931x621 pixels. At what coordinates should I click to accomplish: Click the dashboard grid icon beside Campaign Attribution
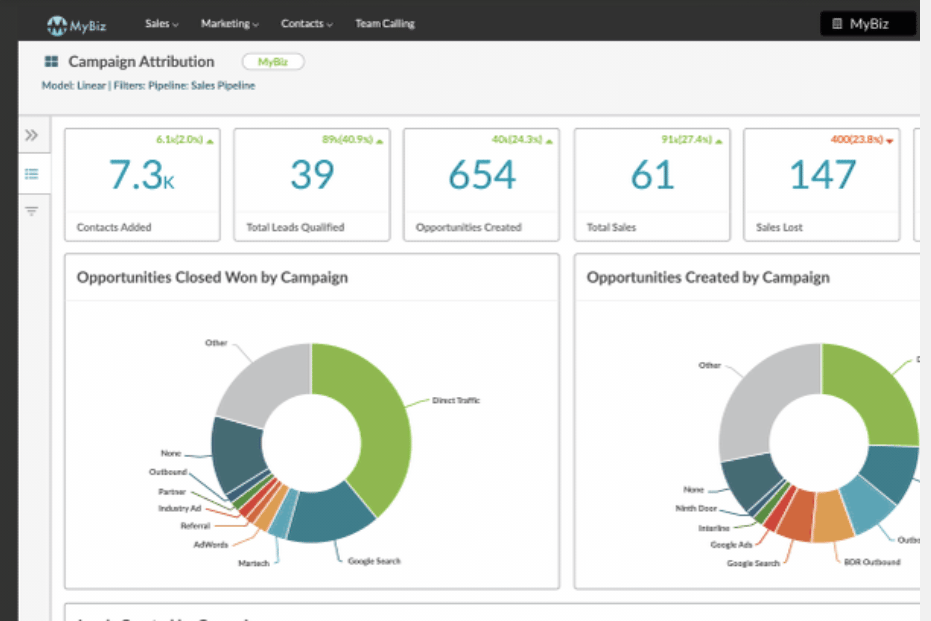[x=49, y=61]
